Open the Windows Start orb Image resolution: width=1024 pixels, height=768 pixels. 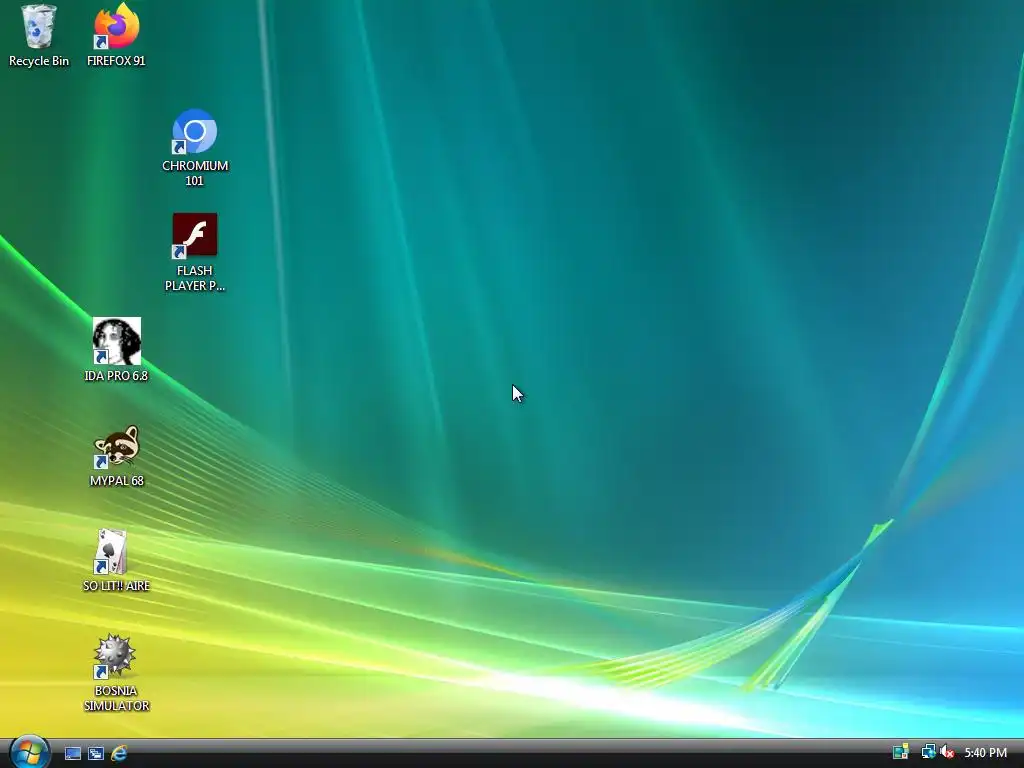pos(29,752)
